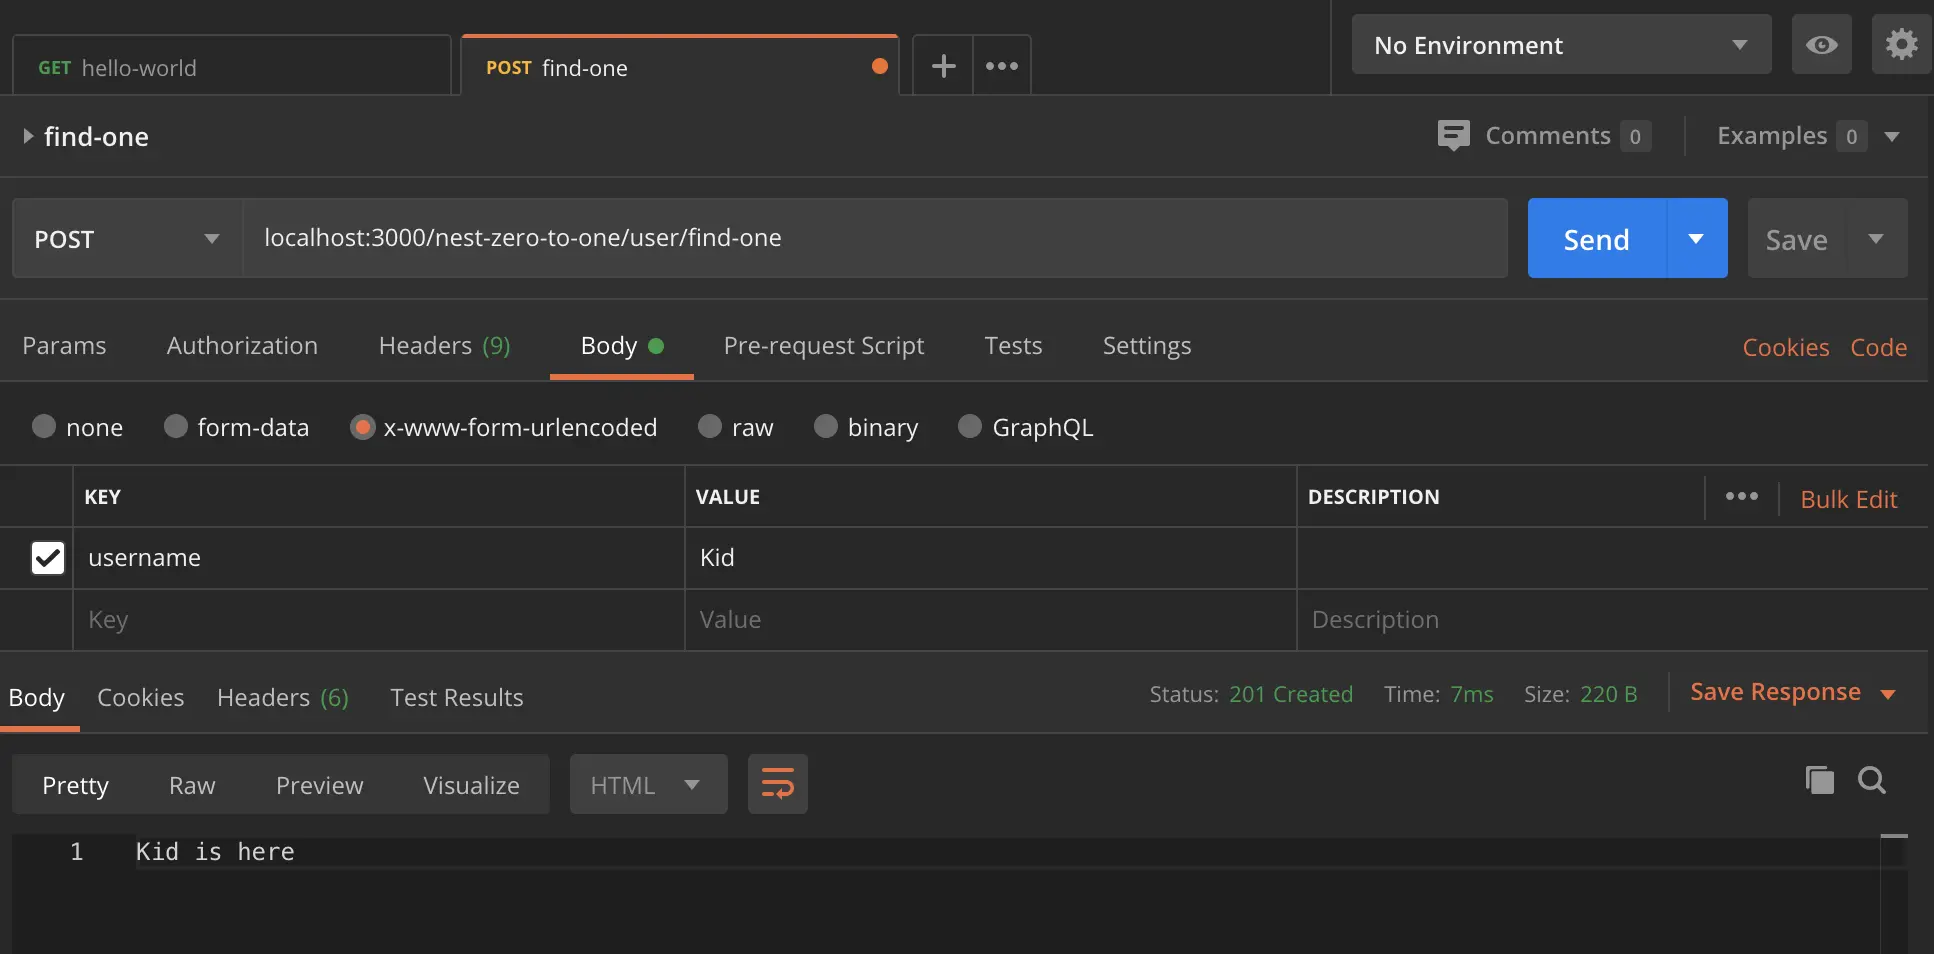
Task: Open the Params tab
Action: coord(64,346)
